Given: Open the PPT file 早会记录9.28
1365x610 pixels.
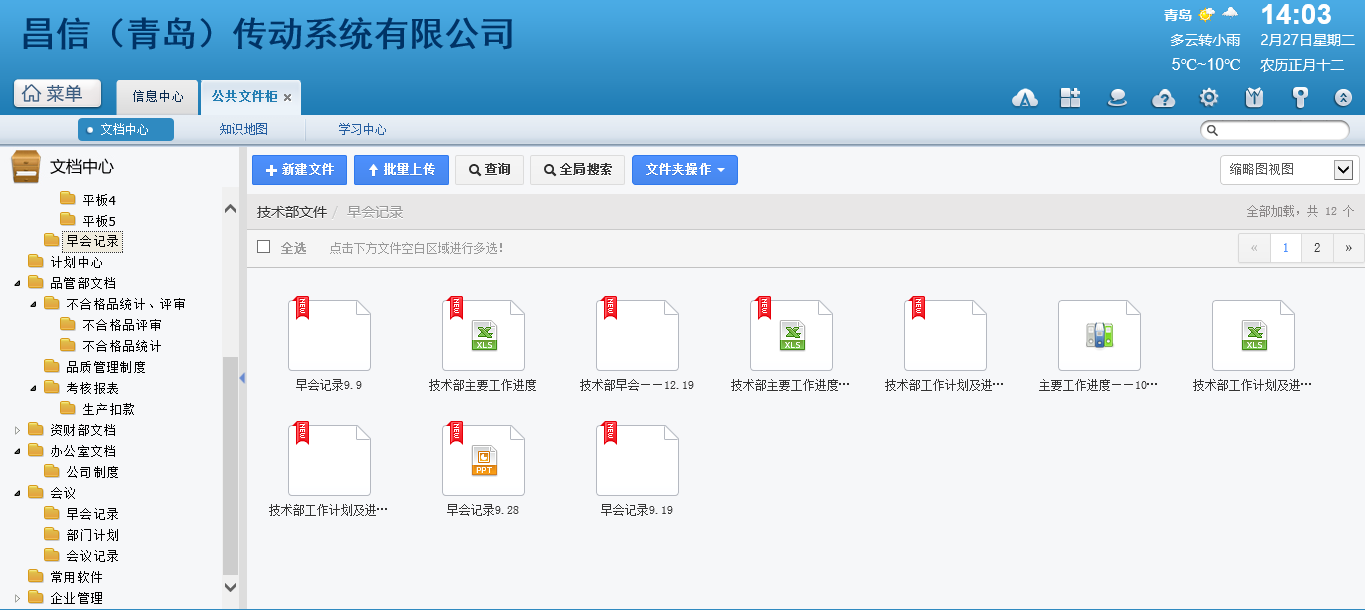Looking at the screenshot, I should (483, 461).
